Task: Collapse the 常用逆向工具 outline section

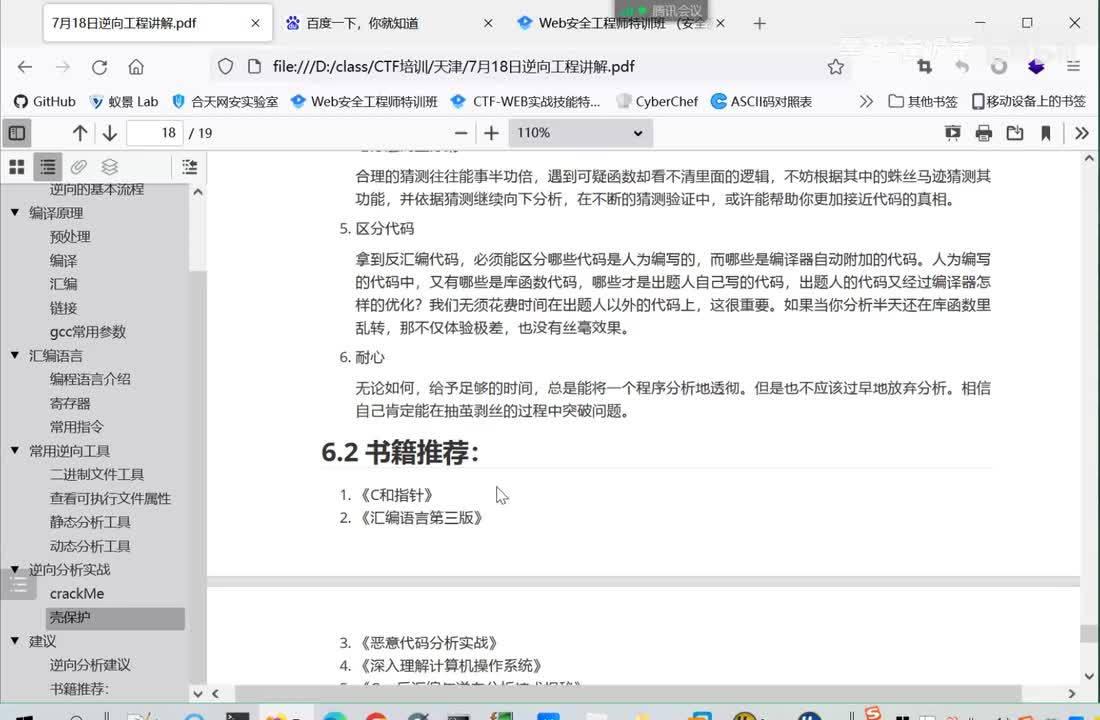Action: click(15, 450)
